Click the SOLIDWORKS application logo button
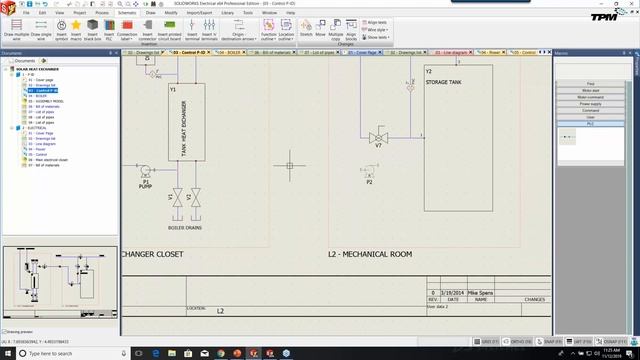The height and width of the screenshot is (360, 640). (8, 8)
